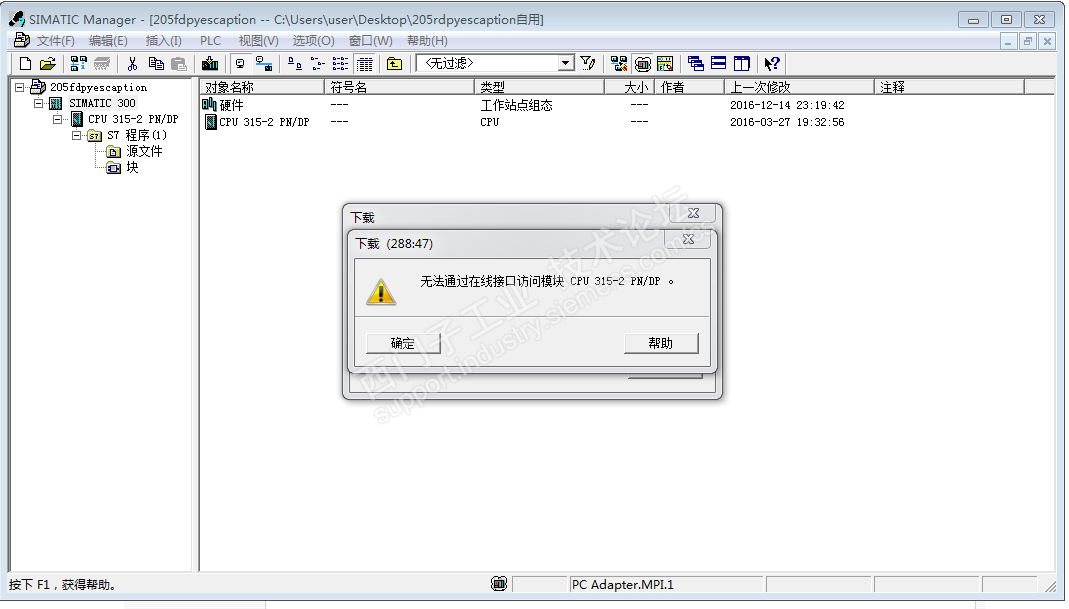
Task: Sort by the 注释 column header
Action: click(x=949, y=87)
